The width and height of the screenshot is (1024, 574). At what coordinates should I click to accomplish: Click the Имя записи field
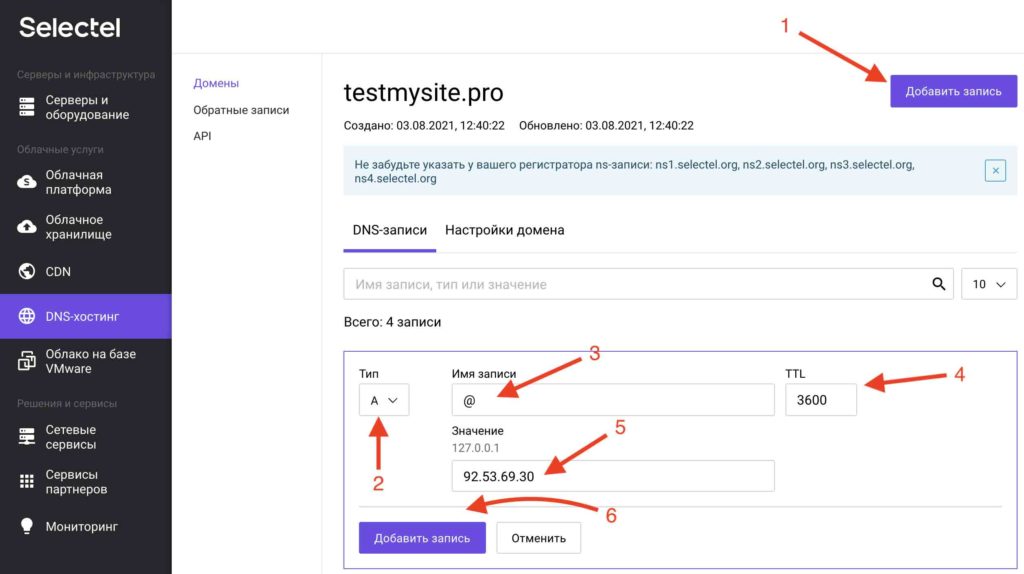(613, 400)
